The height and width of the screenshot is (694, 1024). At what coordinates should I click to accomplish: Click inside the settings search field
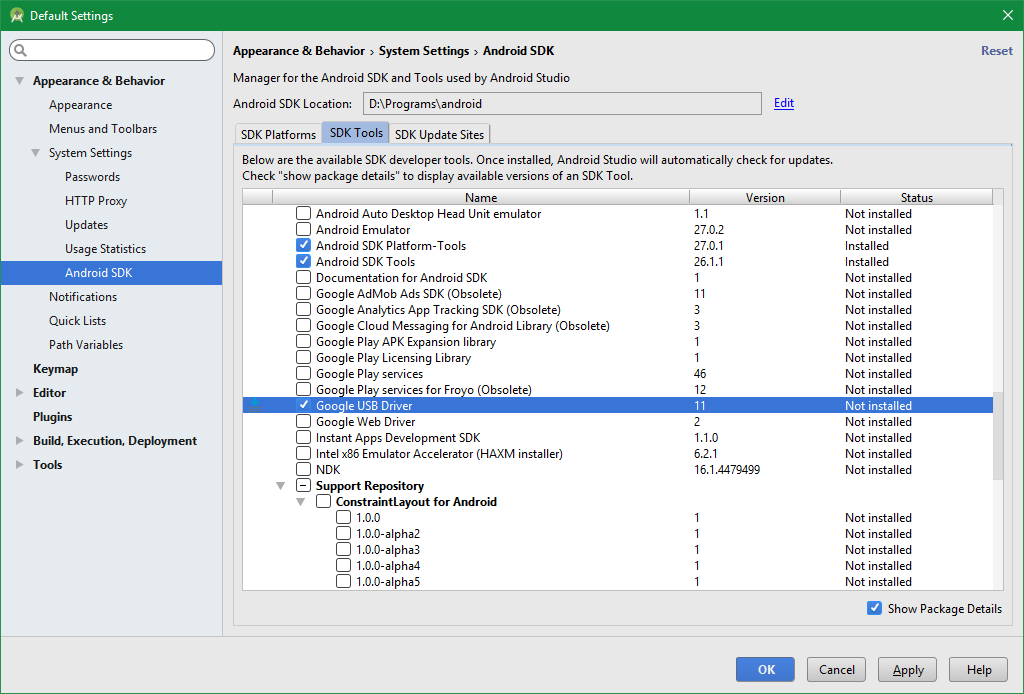tap(112, 50)
